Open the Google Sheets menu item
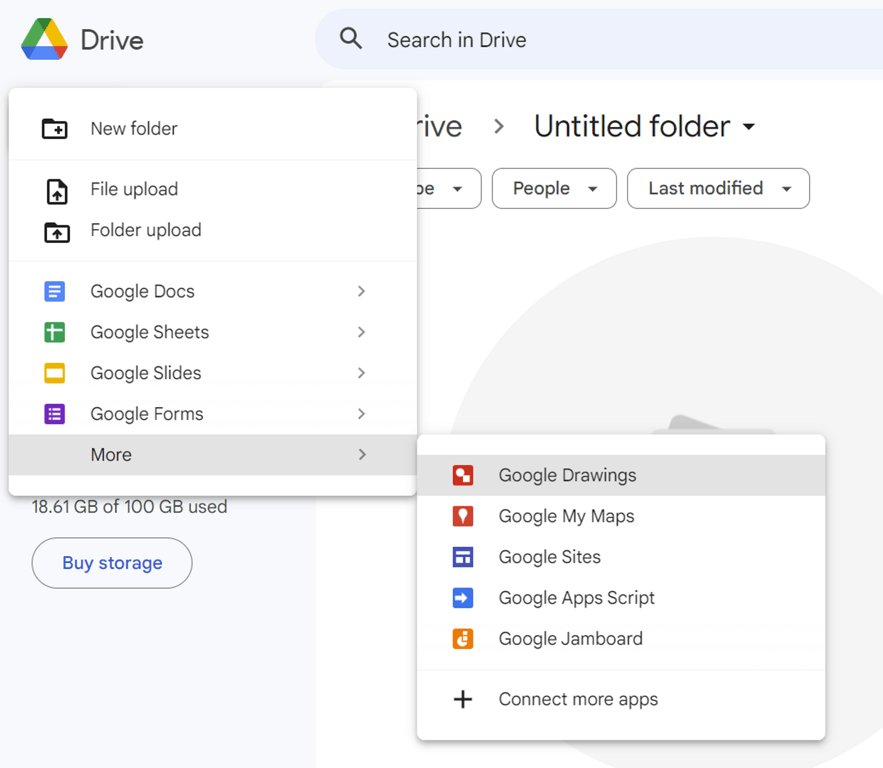This screenshot has width=883, height=768. click(213, 332)
